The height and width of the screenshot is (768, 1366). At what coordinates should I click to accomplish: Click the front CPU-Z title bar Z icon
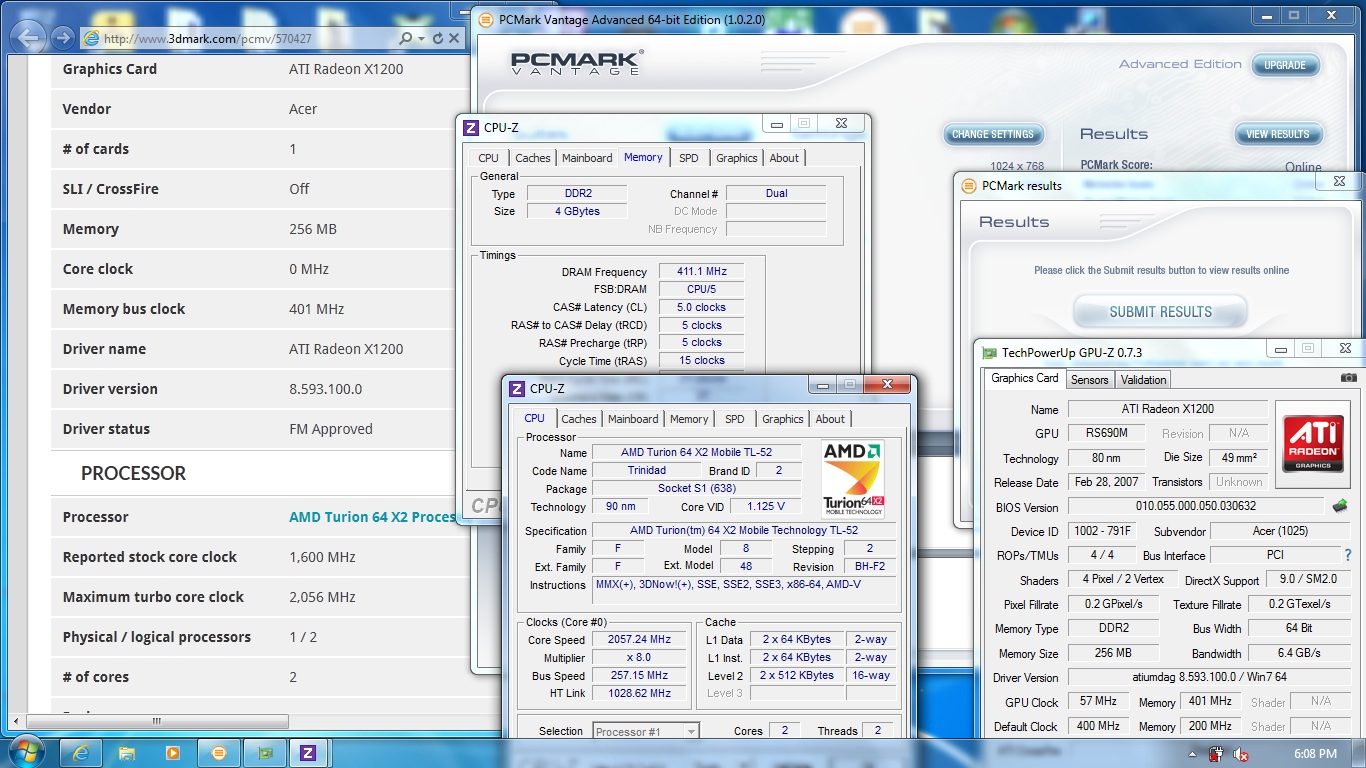coord(517,388)
